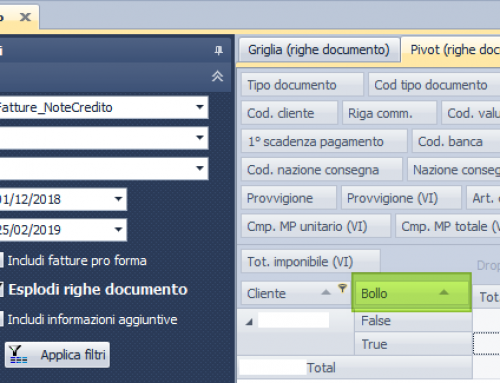The image size is (500, 383).
Task: Switch to Griglia (righe documento) tab
Action: (319, 50)
